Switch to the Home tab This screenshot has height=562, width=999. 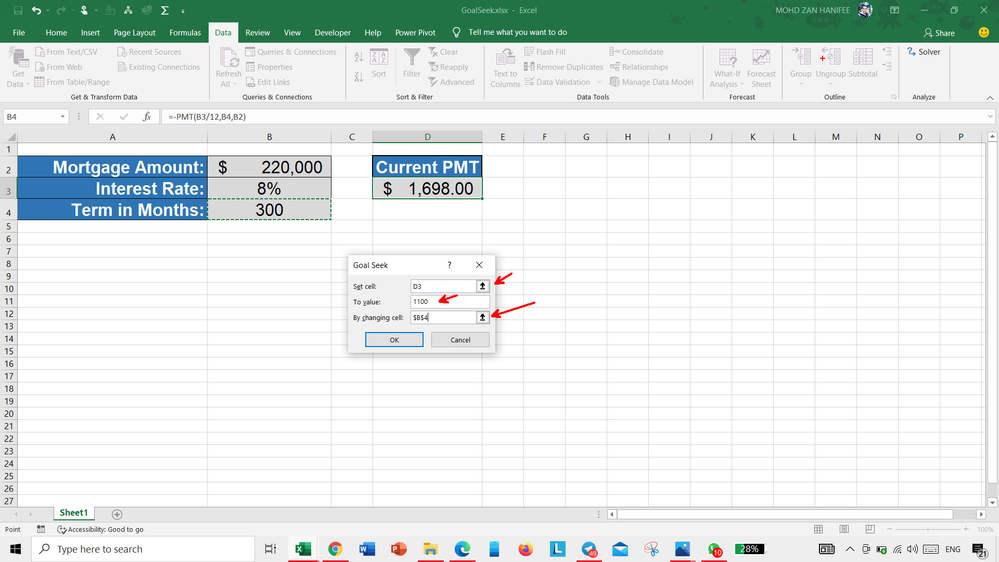(x=56, y=32)
